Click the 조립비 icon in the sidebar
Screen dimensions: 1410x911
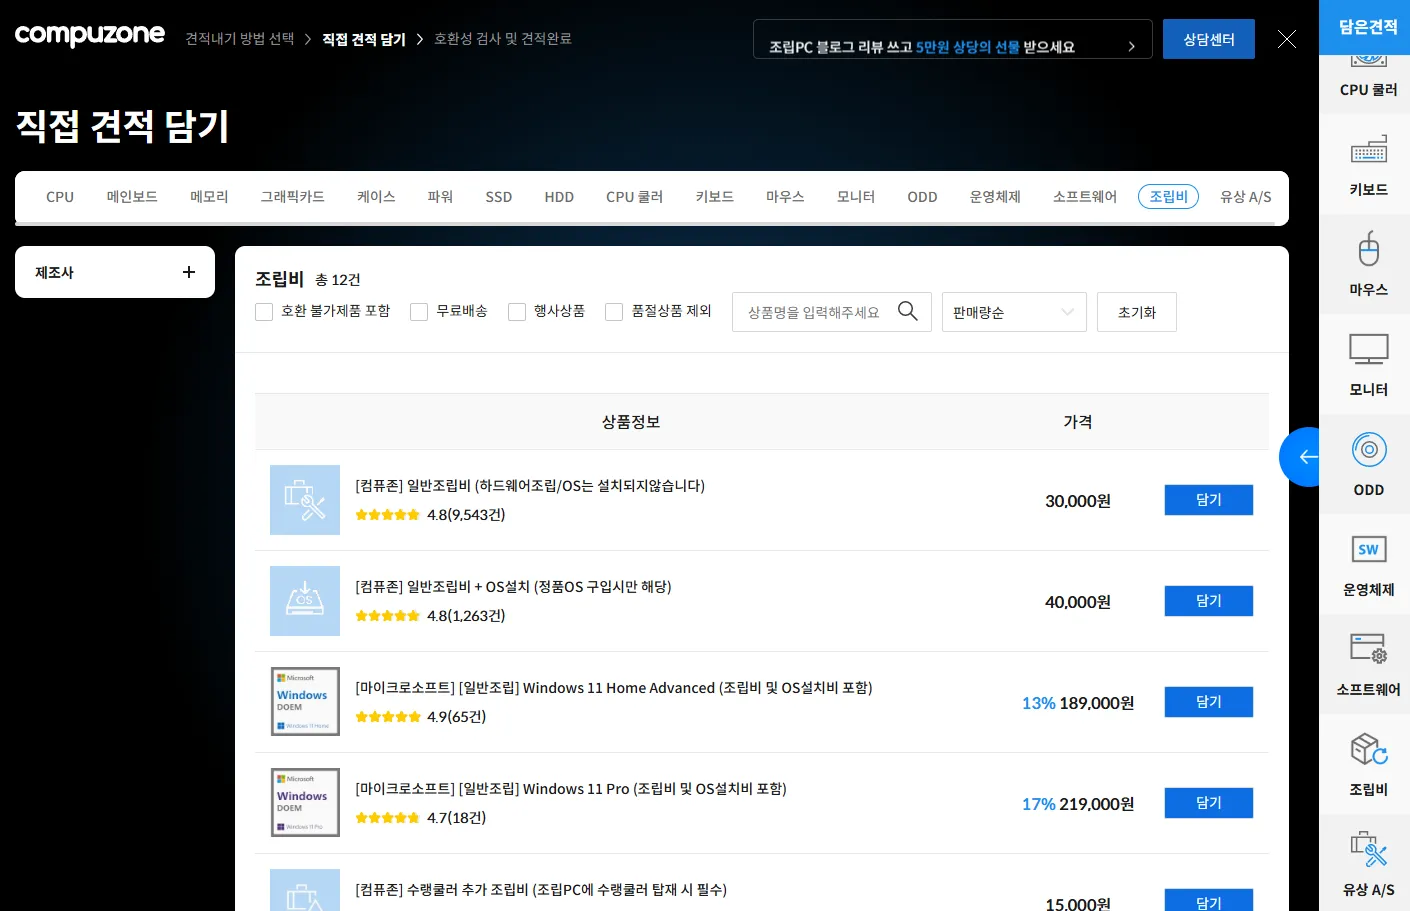1366,765
